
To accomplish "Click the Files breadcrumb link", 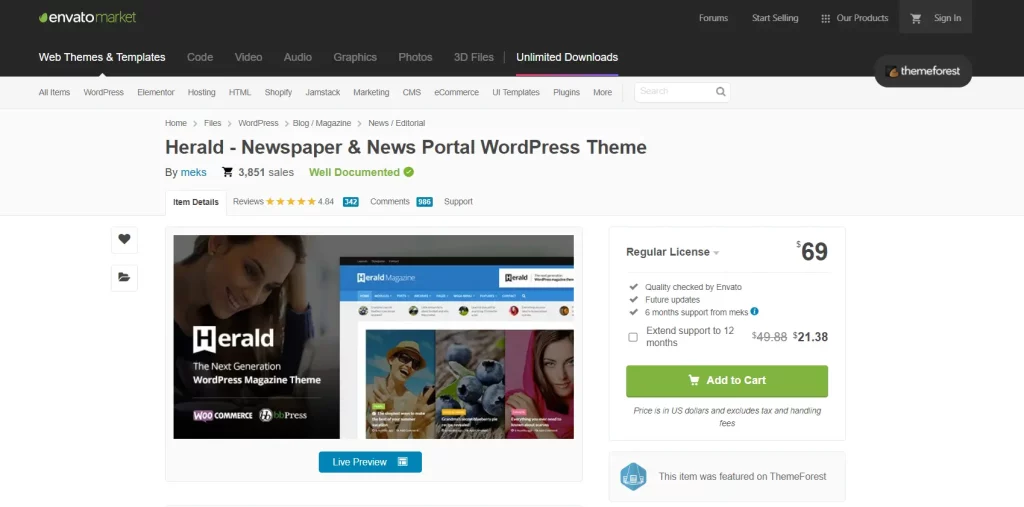I will tap(212, 123).
